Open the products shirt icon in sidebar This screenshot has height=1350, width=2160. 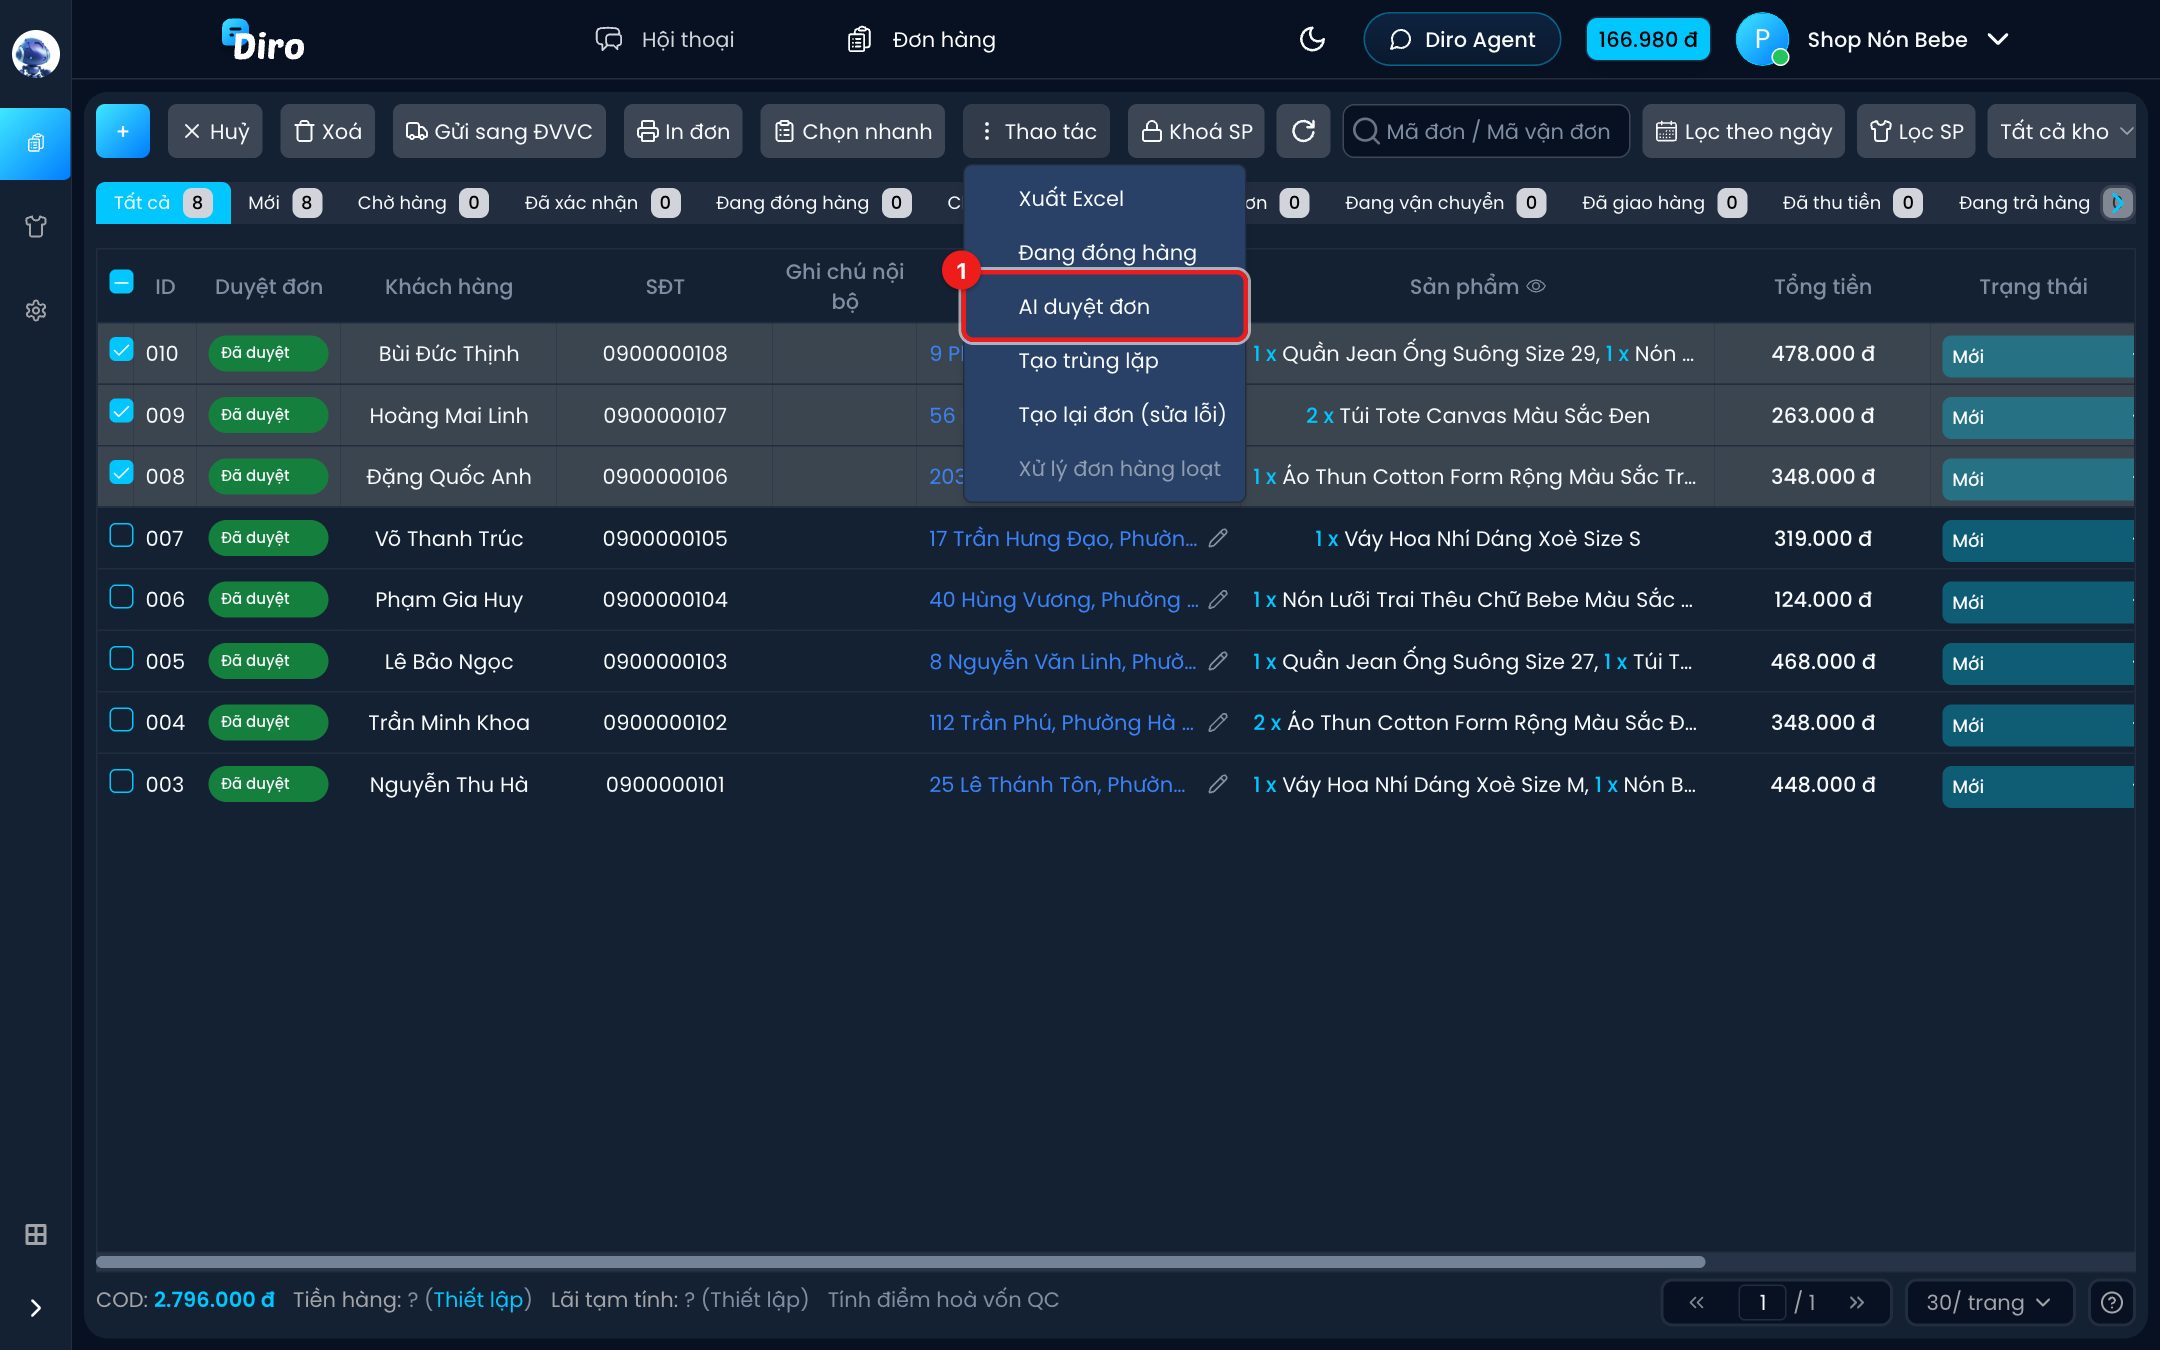(35, 227)
